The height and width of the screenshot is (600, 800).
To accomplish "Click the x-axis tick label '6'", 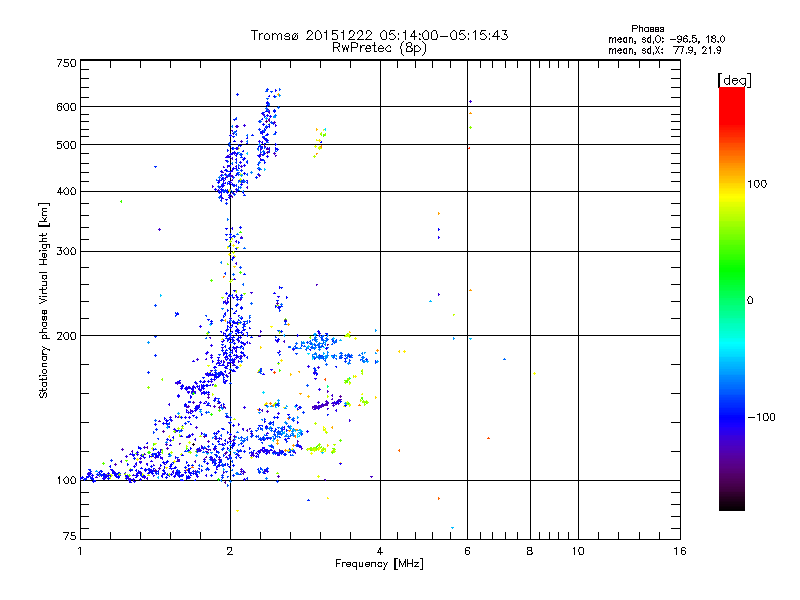I will pyautogui.click(x=467, y=551).
